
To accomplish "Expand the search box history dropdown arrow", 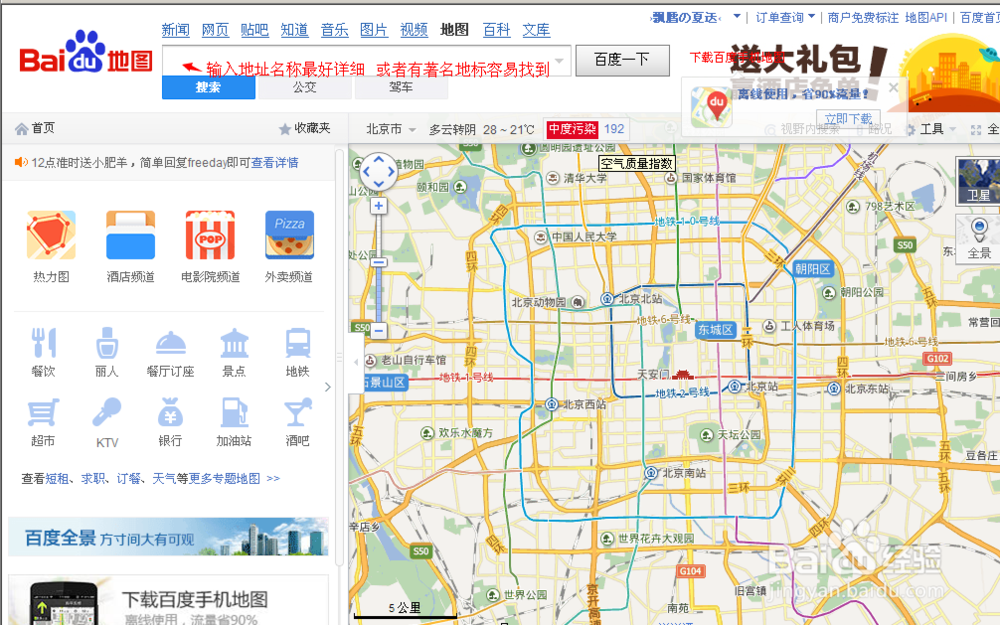I will tap(559, 61).
